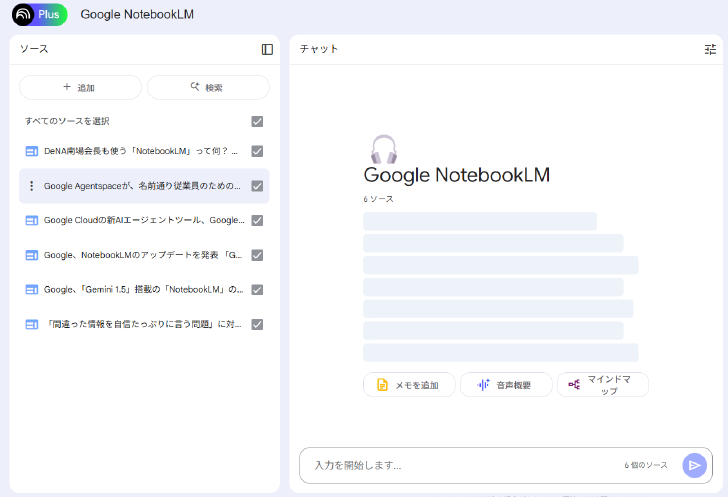Uncheck the Google Cloudの新AI source checkbox
This screenshot has height=497, width=728.
click(257, 221)
